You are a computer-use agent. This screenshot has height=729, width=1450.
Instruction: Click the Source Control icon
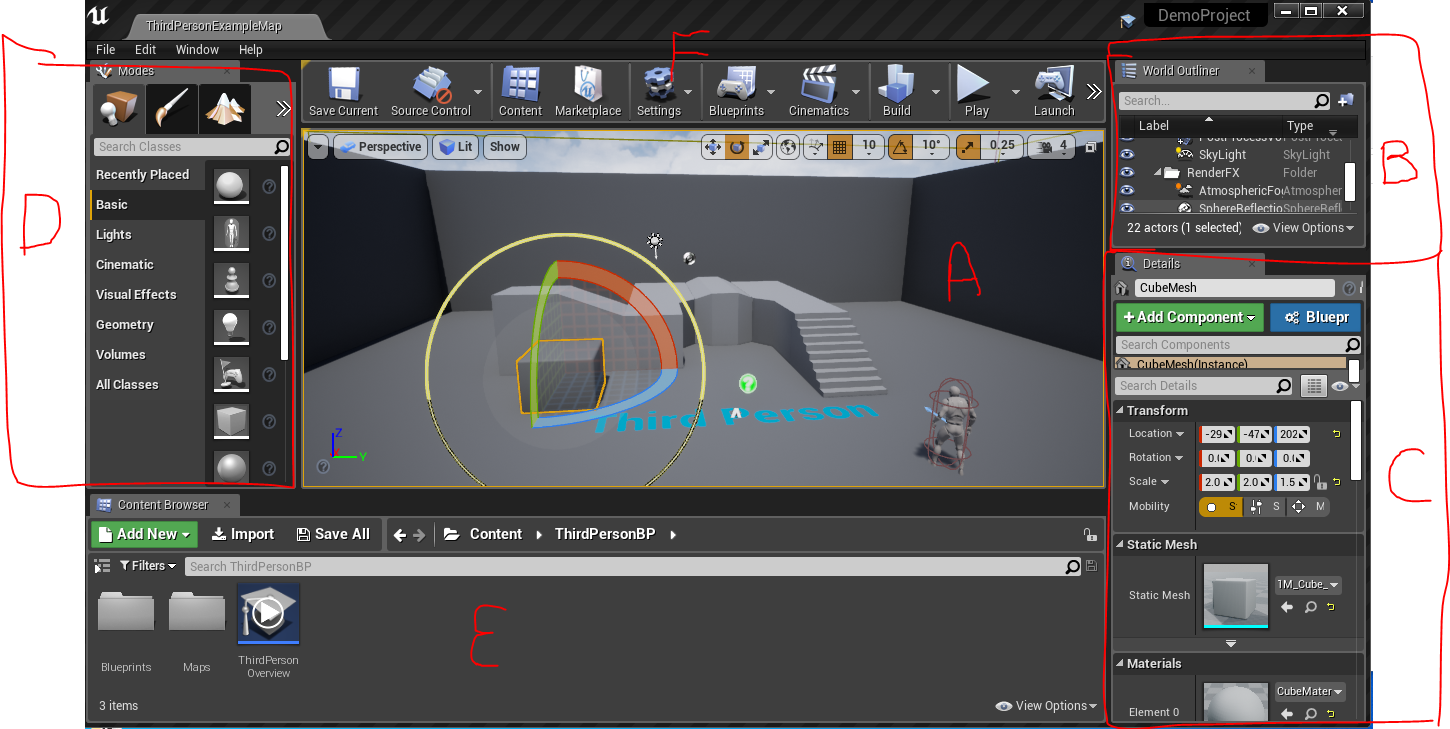point(430,85)
